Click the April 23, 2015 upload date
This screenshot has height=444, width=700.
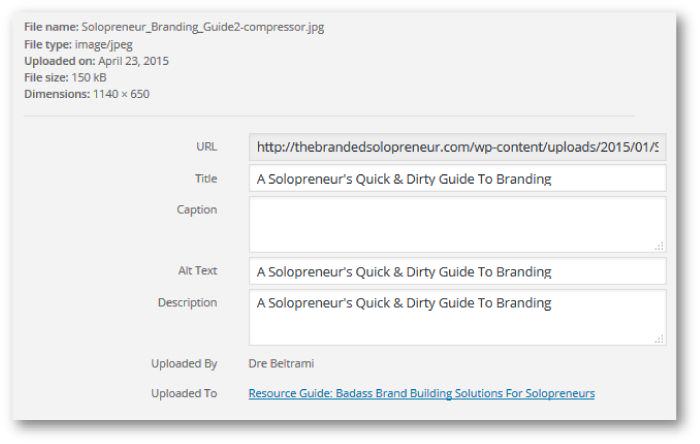tap(133, 61)
